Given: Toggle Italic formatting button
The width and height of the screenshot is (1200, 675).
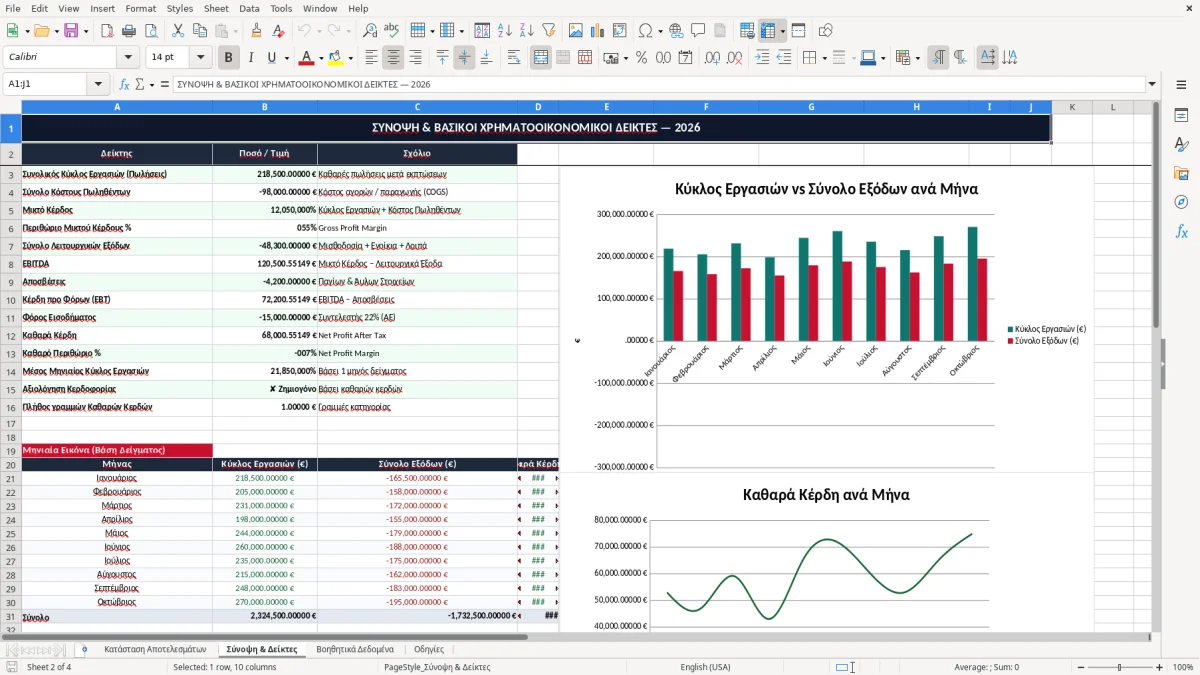Looking at the screenshot, I should point(250,58).
